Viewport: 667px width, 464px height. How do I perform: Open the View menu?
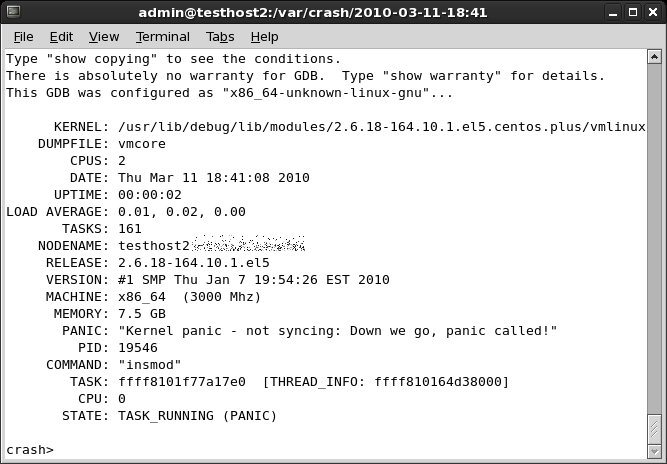(x=103, y=37)
